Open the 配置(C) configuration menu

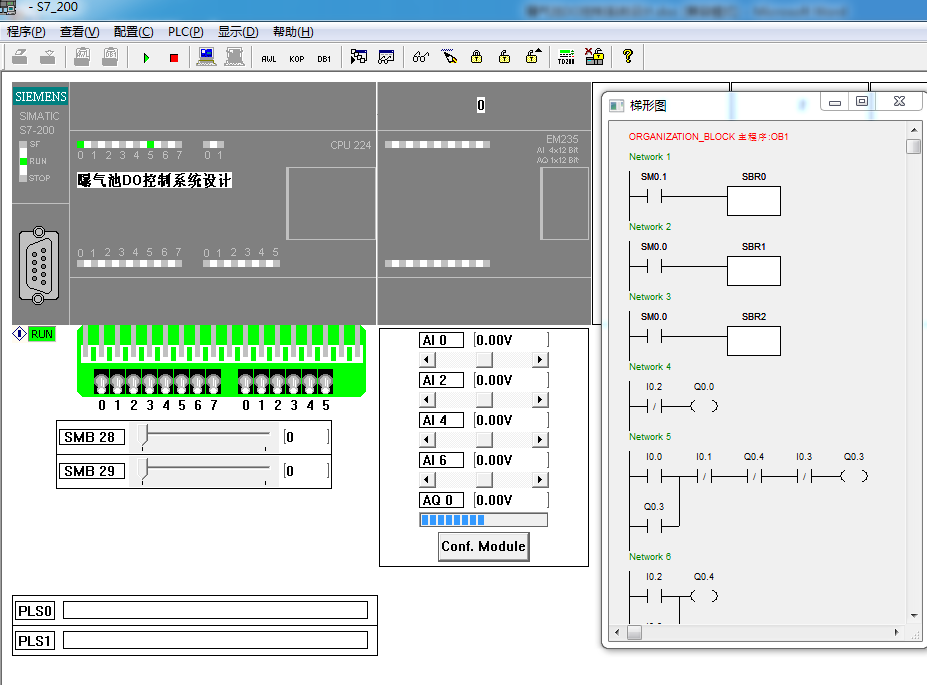point(133,32)
